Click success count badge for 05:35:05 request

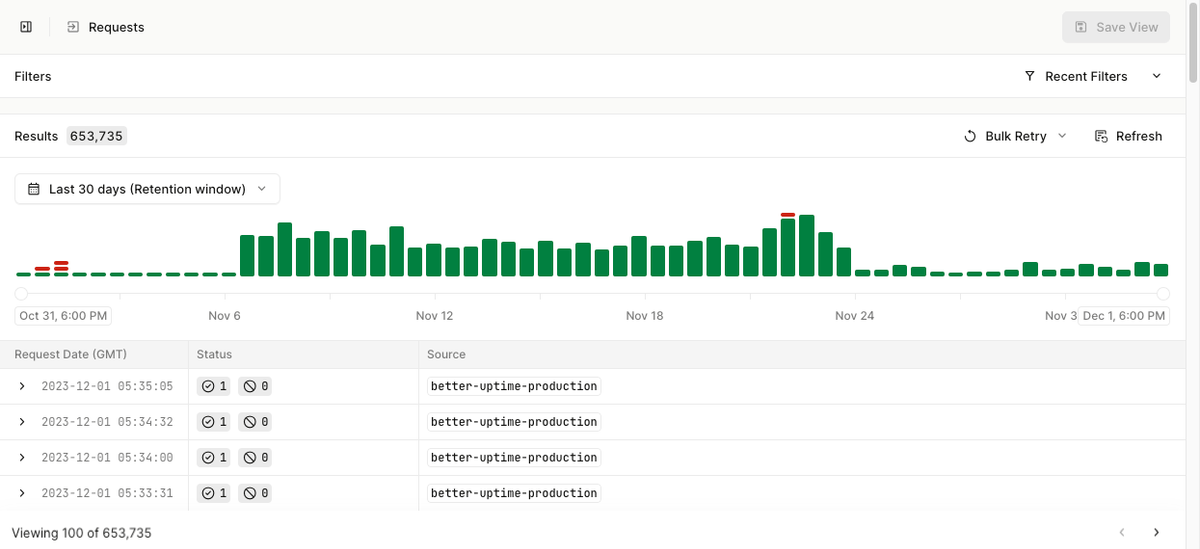215,386
